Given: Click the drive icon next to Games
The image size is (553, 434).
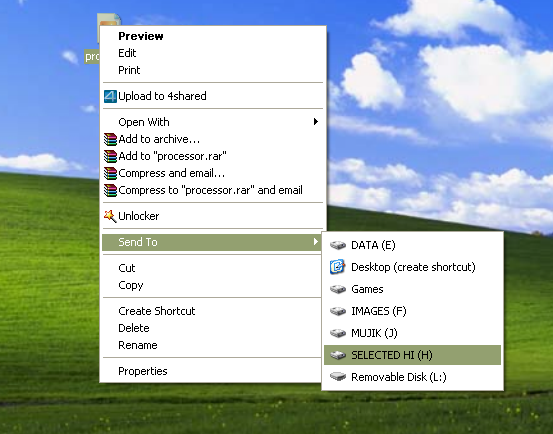Looking at the screenshot, I should pos(338,289).
